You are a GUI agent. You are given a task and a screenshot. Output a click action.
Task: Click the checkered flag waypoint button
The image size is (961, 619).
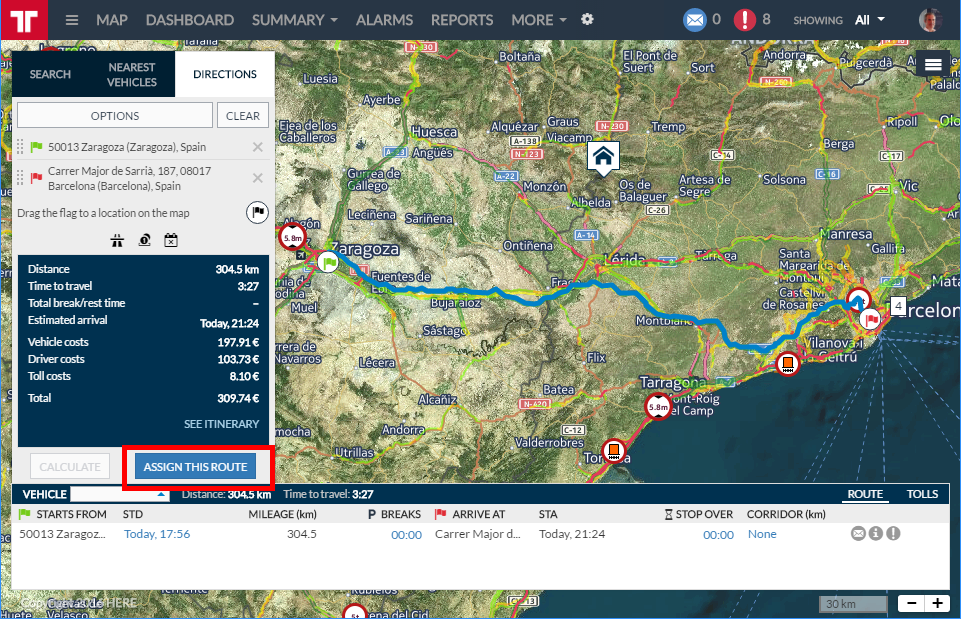257,212
